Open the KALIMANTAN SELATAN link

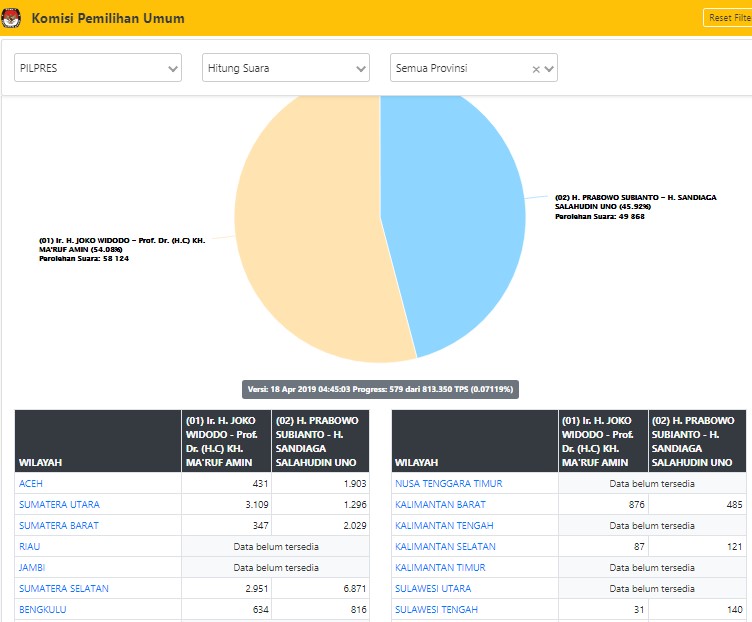(x=445, y=547)
